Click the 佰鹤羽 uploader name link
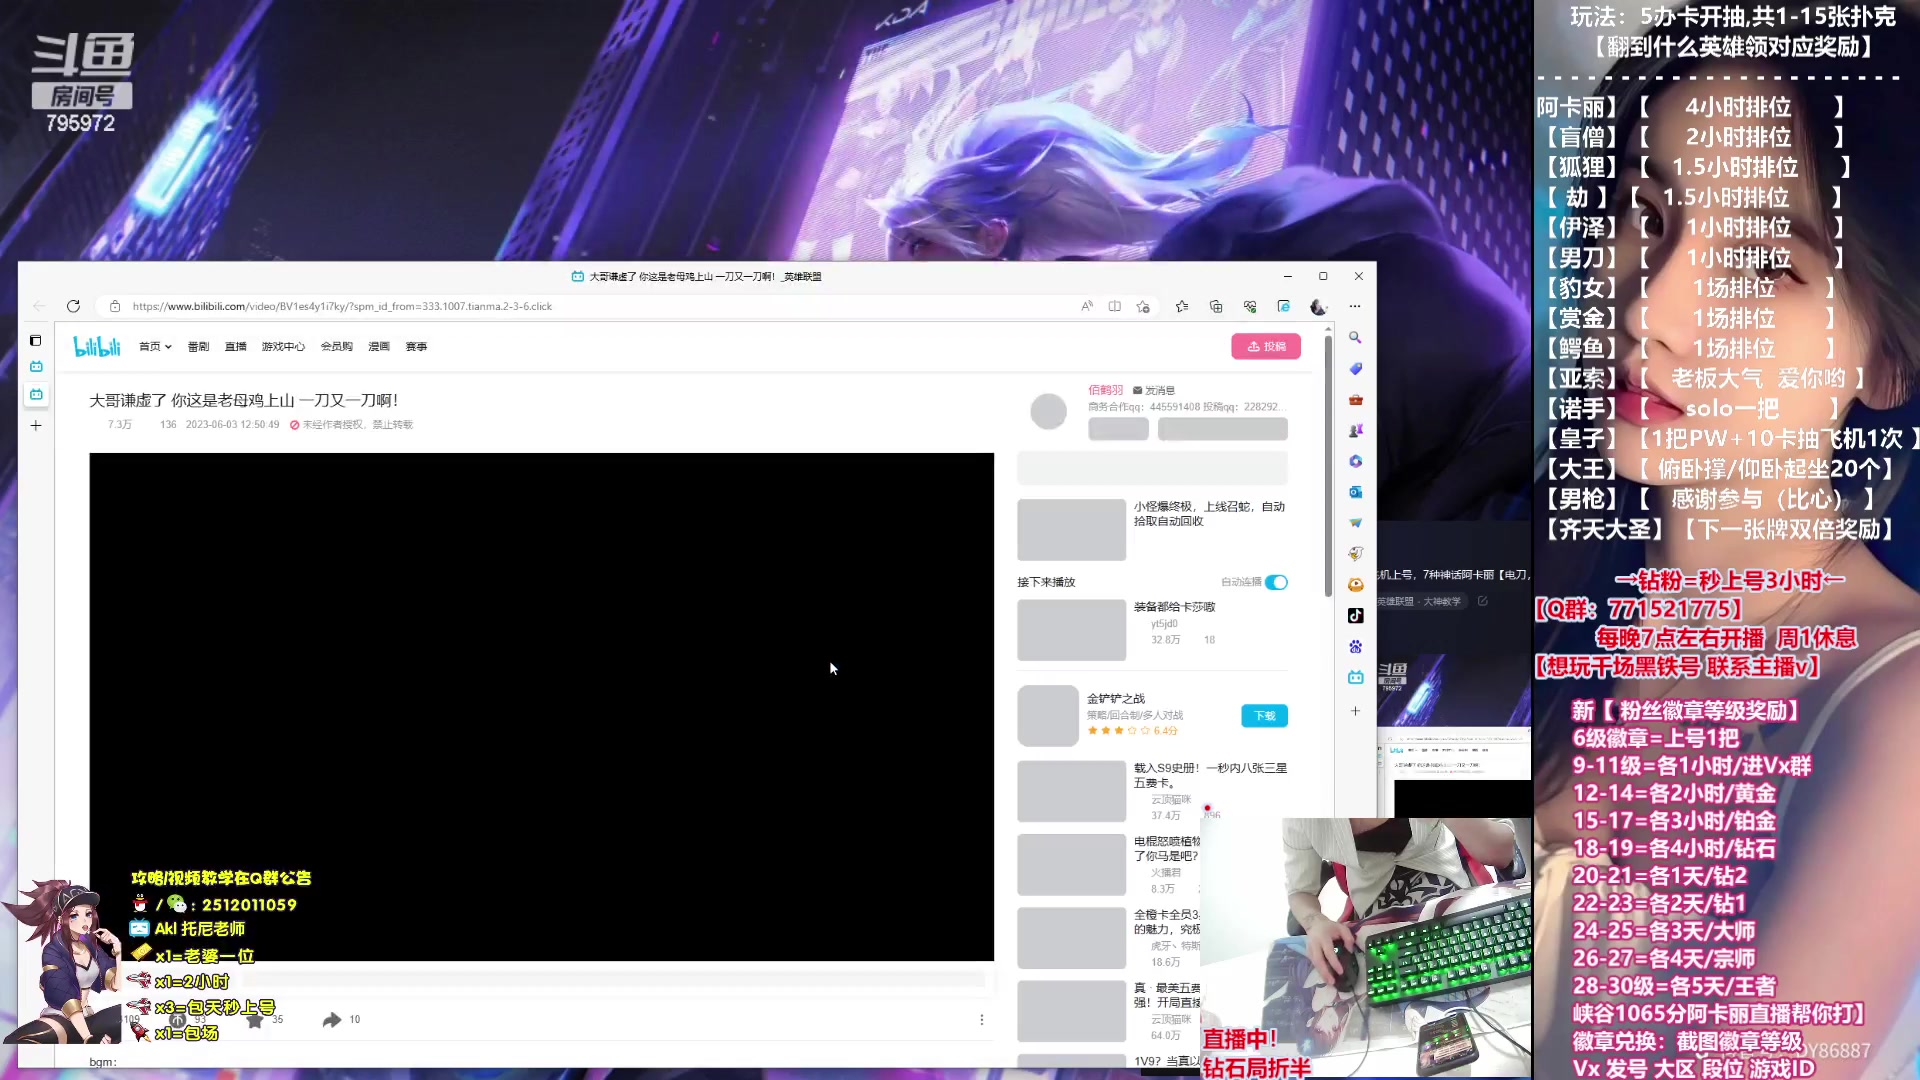The height and width of the screenshot is (1080, 1920). tap(1105, 390)
